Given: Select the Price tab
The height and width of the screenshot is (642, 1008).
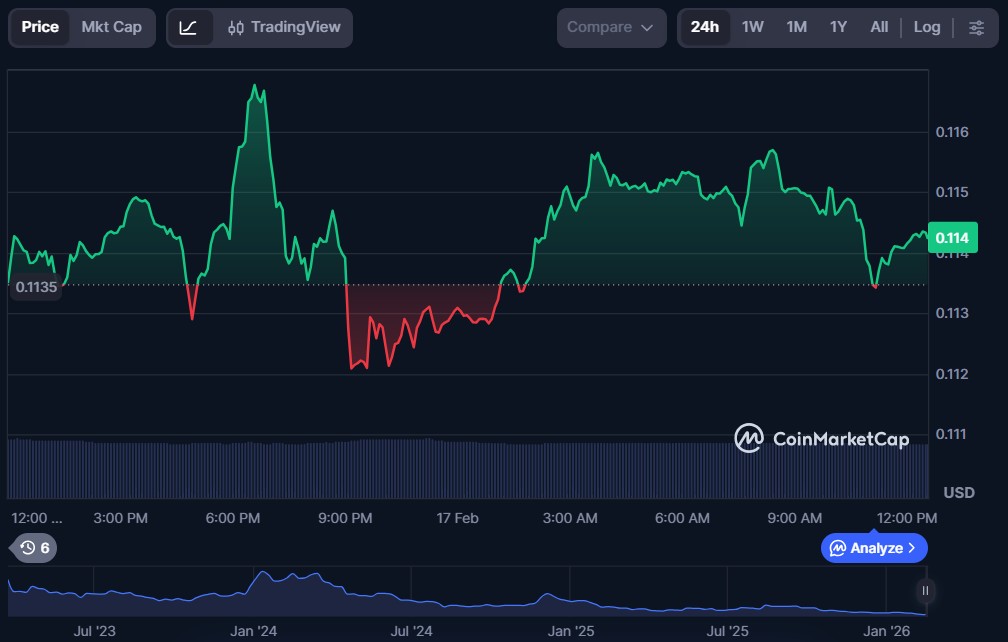Looking at the screenshot, I should click(x=40, y=27).
